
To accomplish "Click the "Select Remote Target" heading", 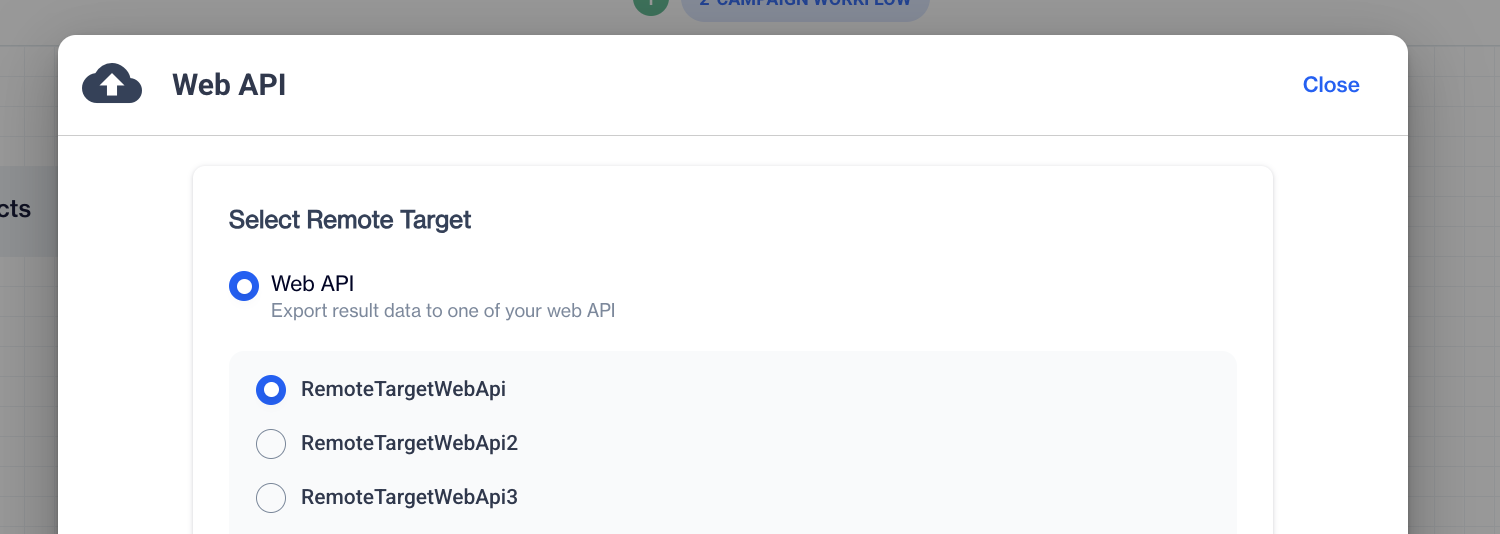I will (350, 220).
